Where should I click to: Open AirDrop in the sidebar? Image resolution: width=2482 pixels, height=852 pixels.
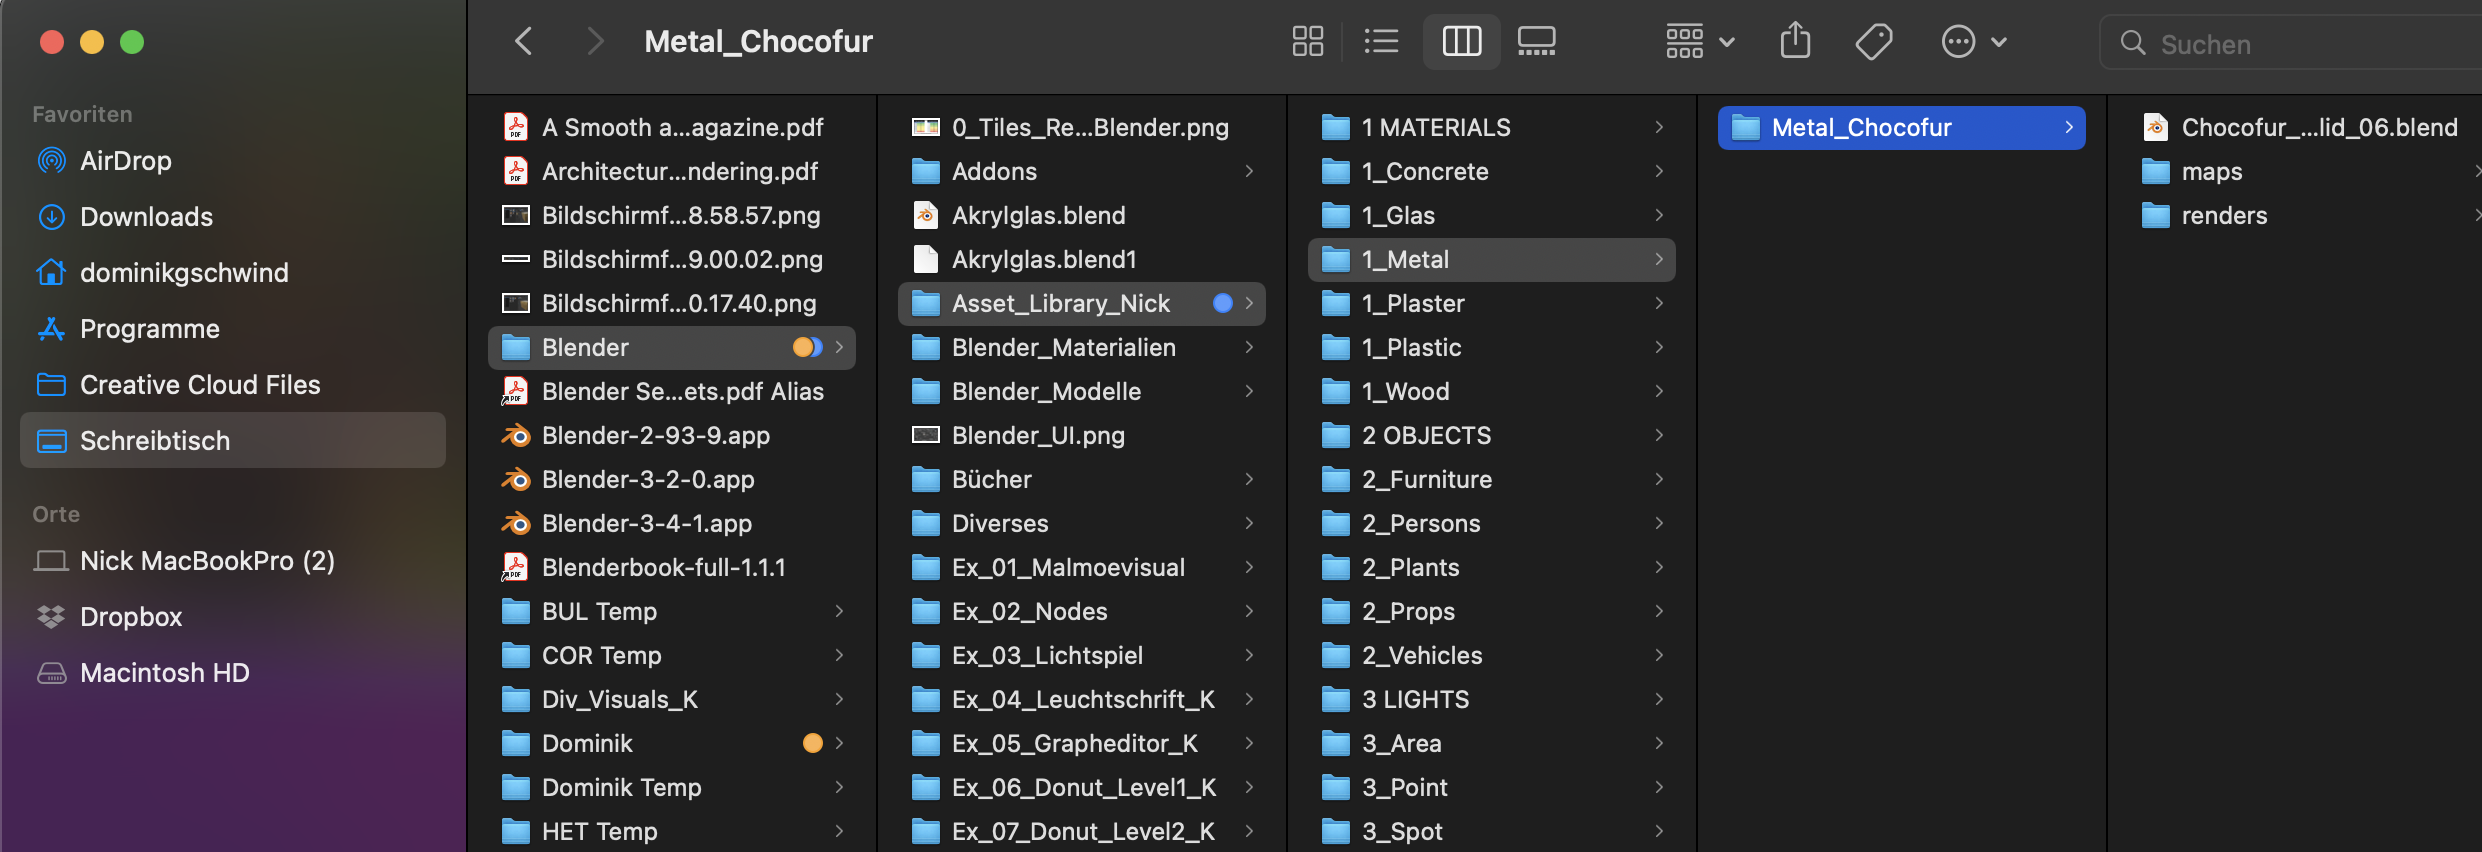[125, 161]
